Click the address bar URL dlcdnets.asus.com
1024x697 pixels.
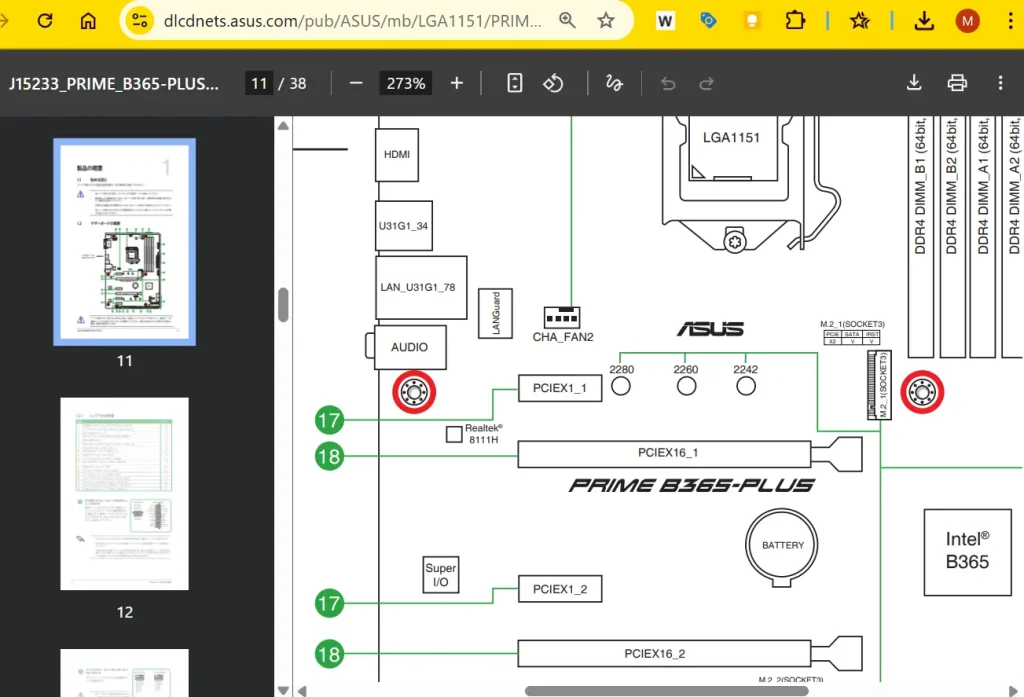pyautogui.click(x=352, y=21)
